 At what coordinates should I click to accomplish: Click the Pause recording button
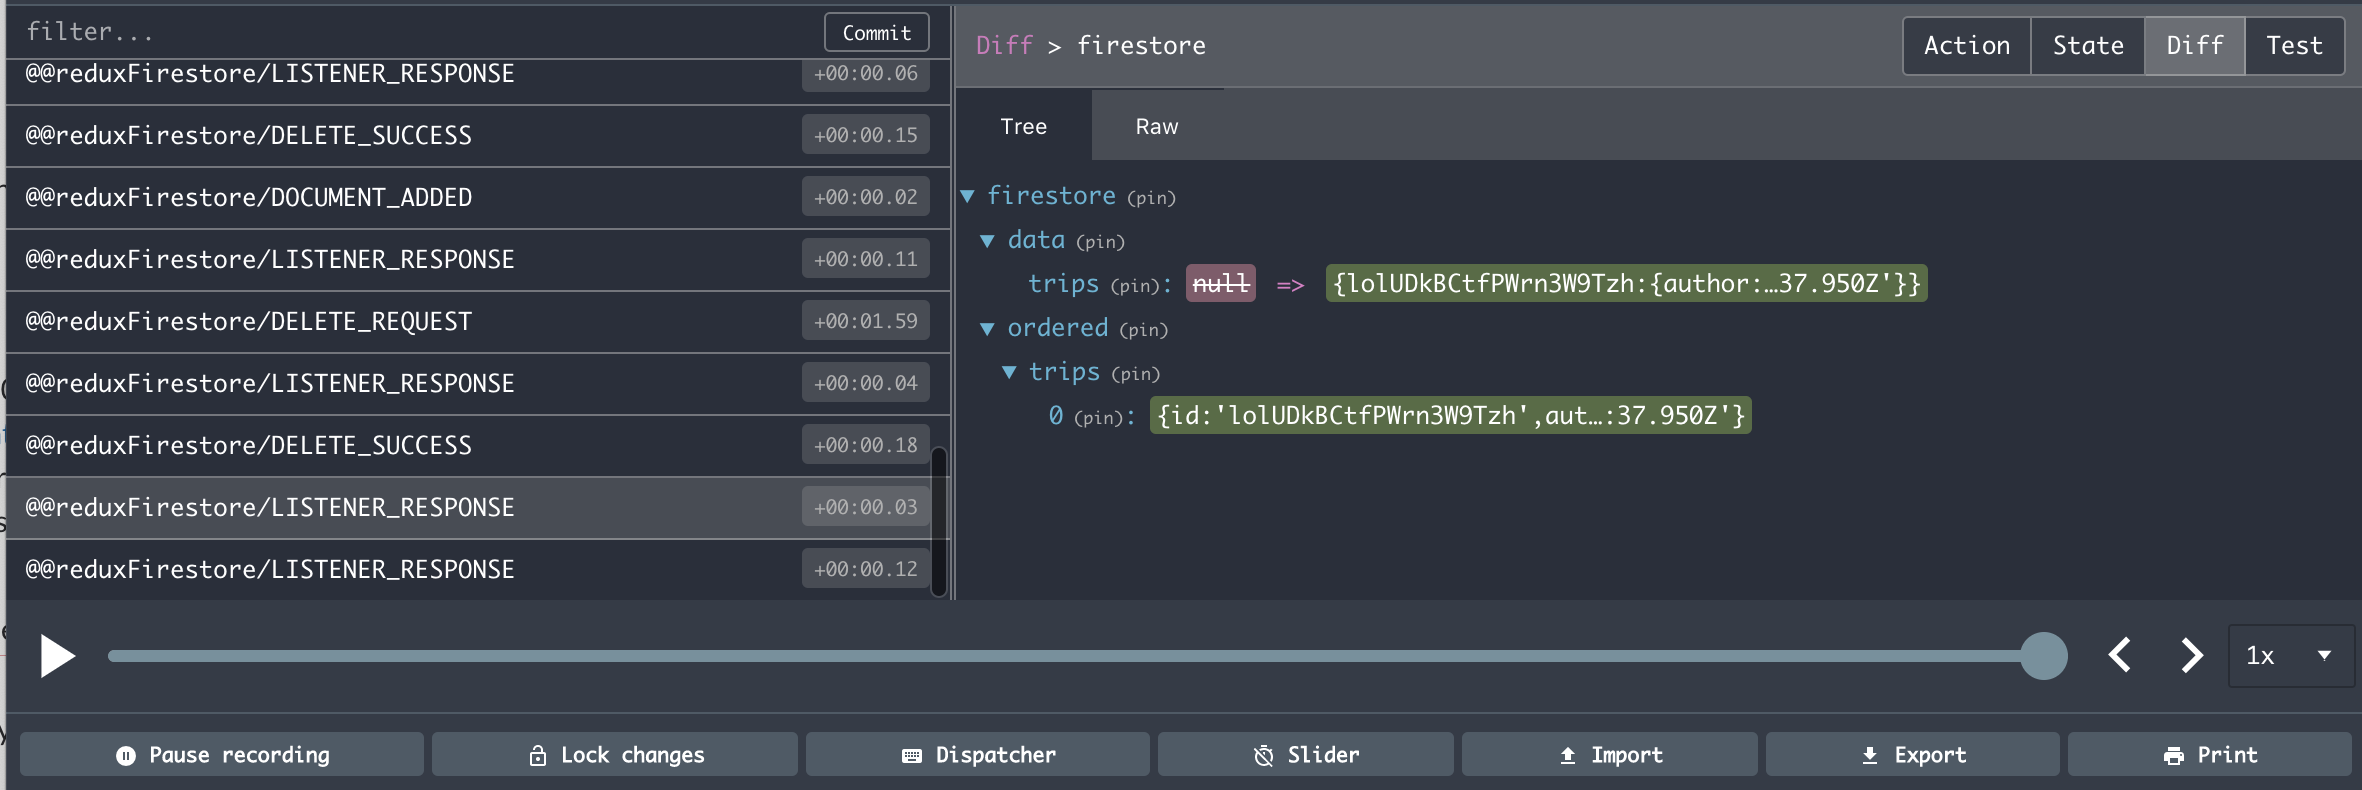[222, 755]
